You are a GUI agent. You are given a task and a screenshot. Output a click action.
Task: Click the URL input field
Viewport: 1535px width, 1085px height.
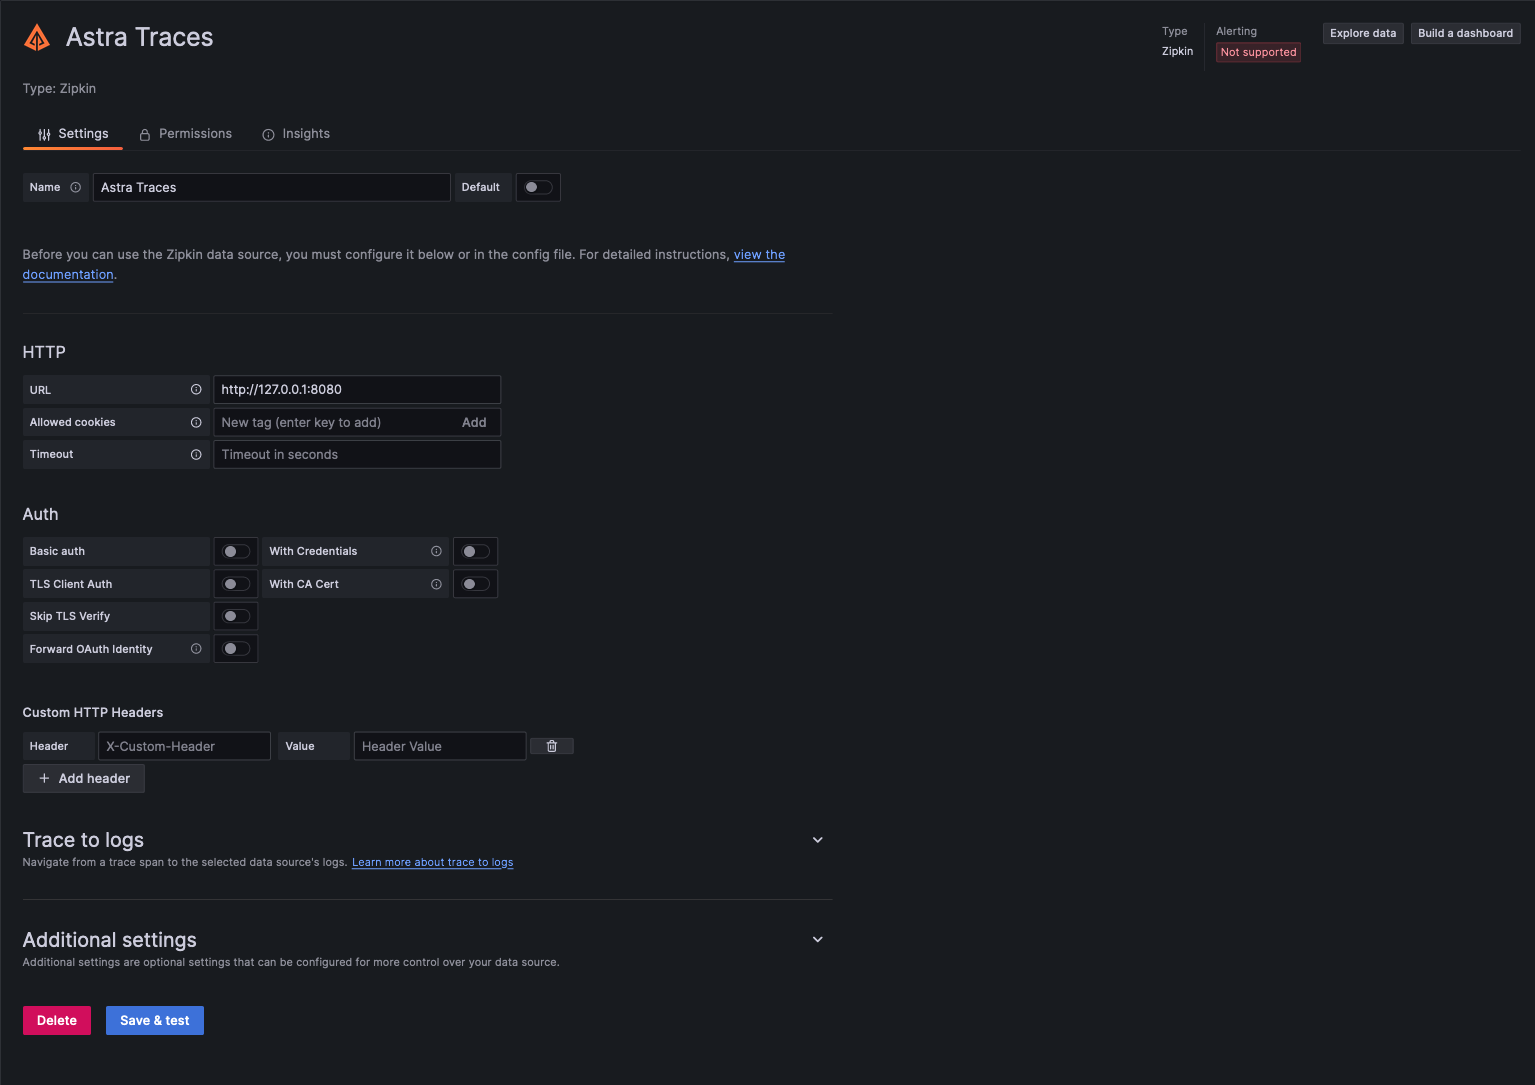click(357, 390)
